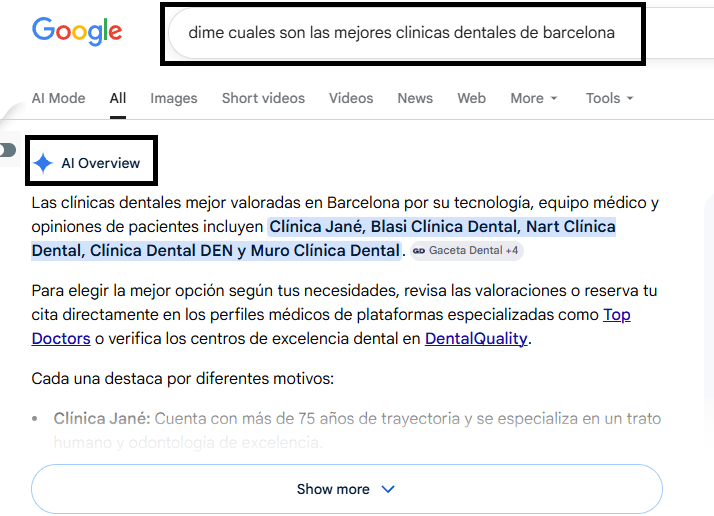Open the Short videos tab
Screen dimensions: 714x516
(263, 98)
